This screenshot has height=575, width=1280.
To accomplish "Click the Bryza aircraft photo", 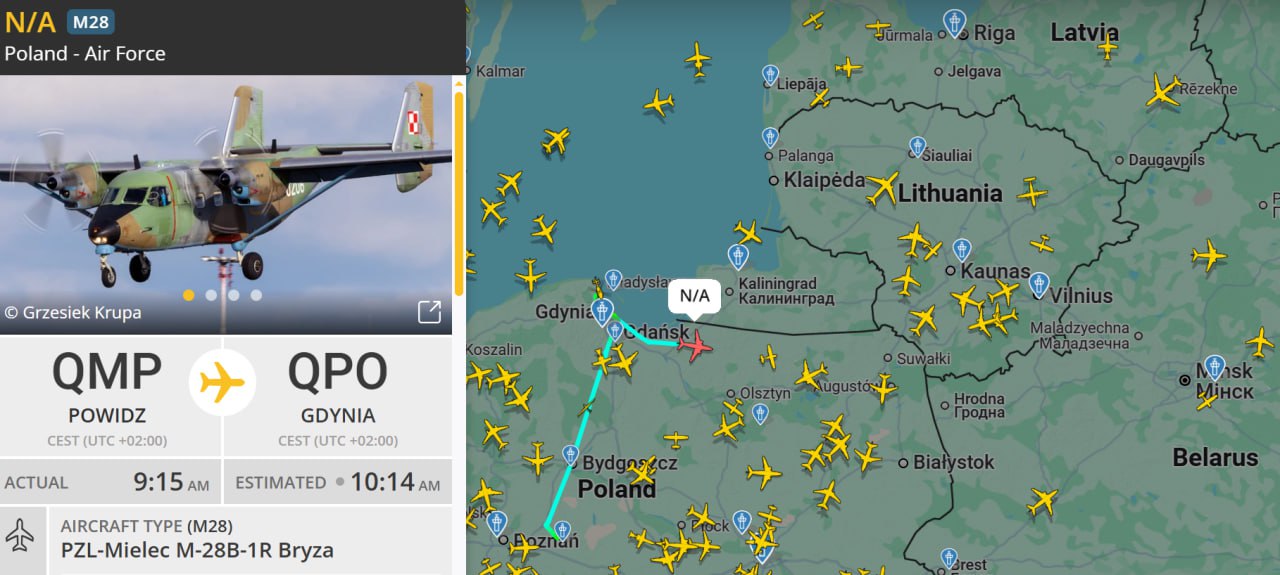I will (226, 205).
